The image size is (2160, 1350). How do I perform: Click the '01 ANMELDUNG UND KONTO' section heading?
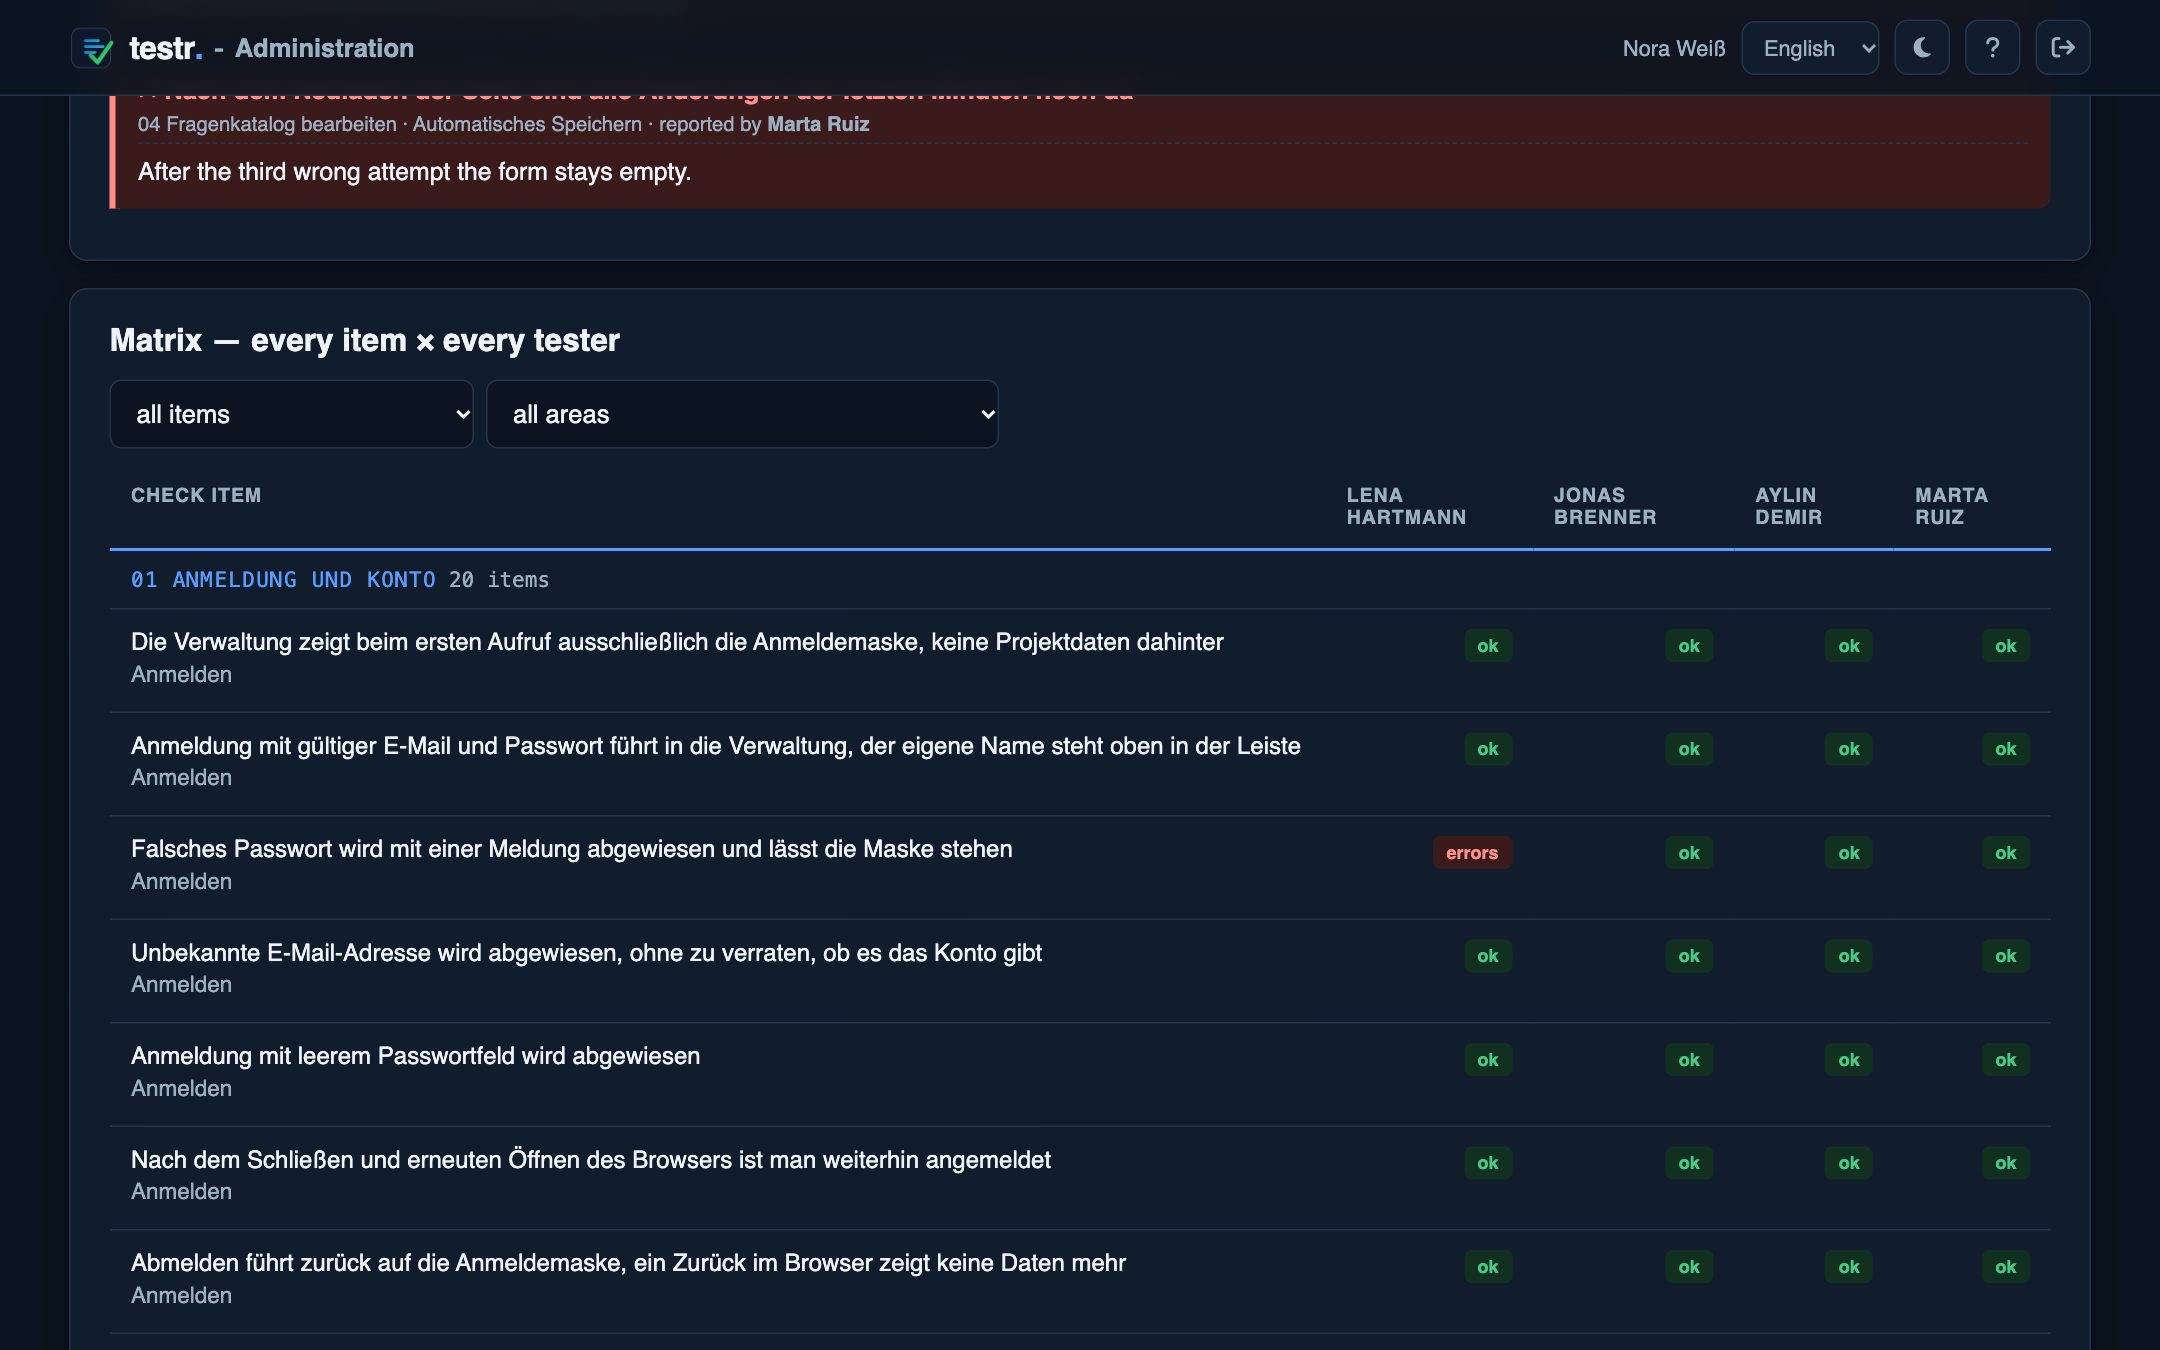[x=283, y=580]
